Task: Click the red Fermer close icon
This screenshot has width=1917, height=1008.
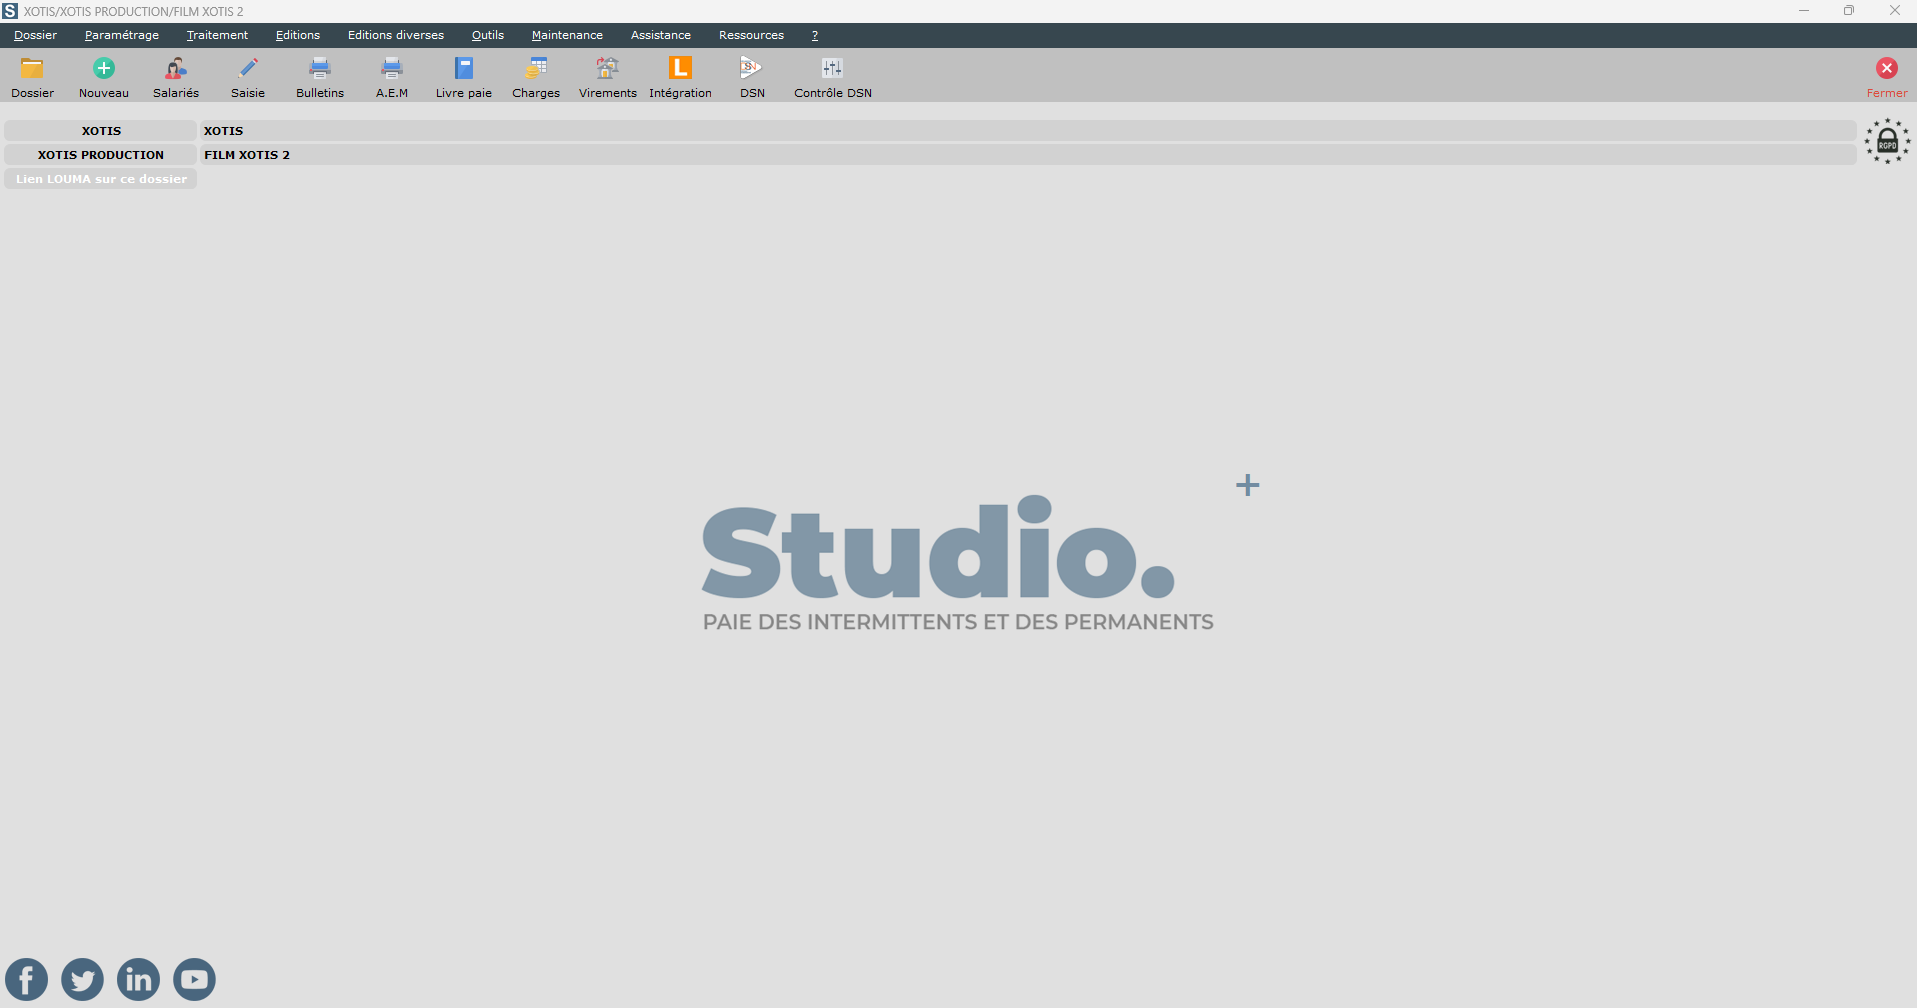Action: tap(1887, 68)
